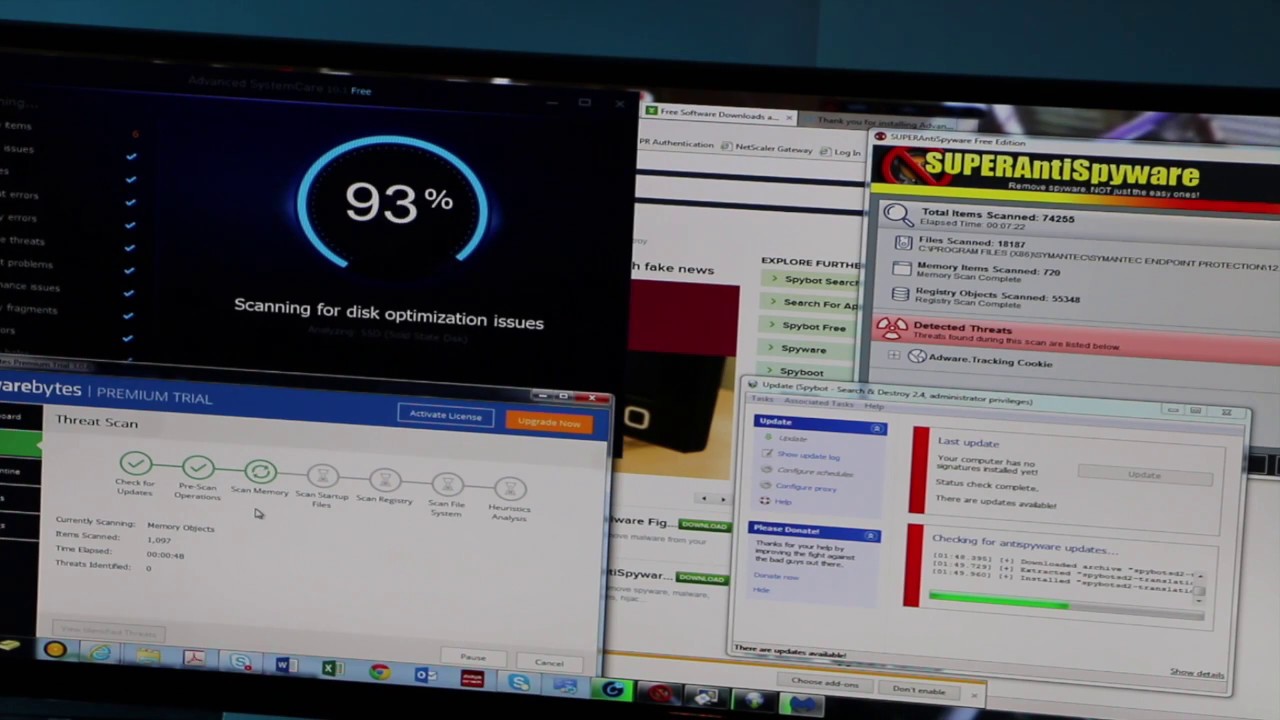Open NetScaler Gateway bookmark
Image resolution: width=1280 pixels, height=720 pixels.
click(x=767, y=149)
